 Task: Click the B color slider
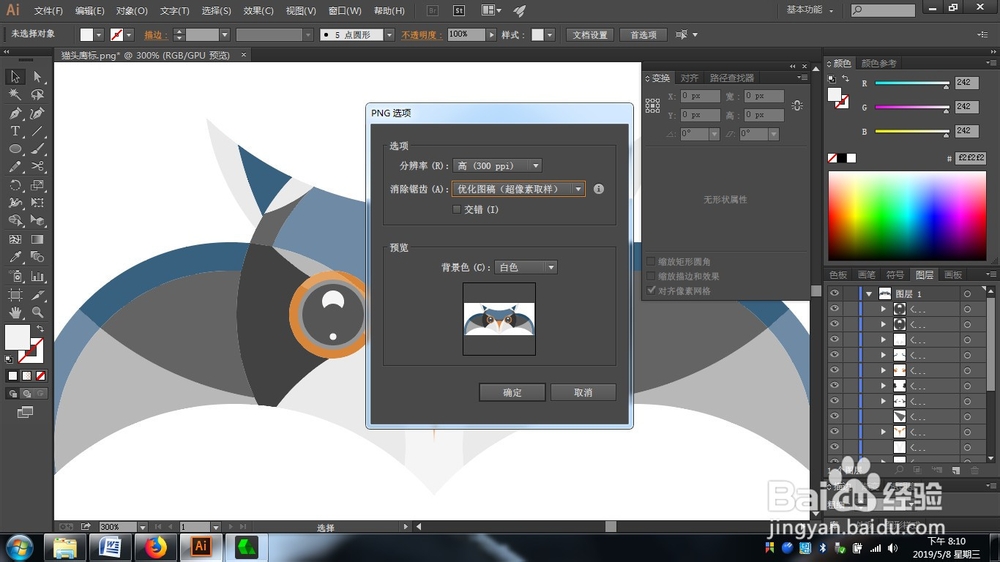[x=911, y=131]
